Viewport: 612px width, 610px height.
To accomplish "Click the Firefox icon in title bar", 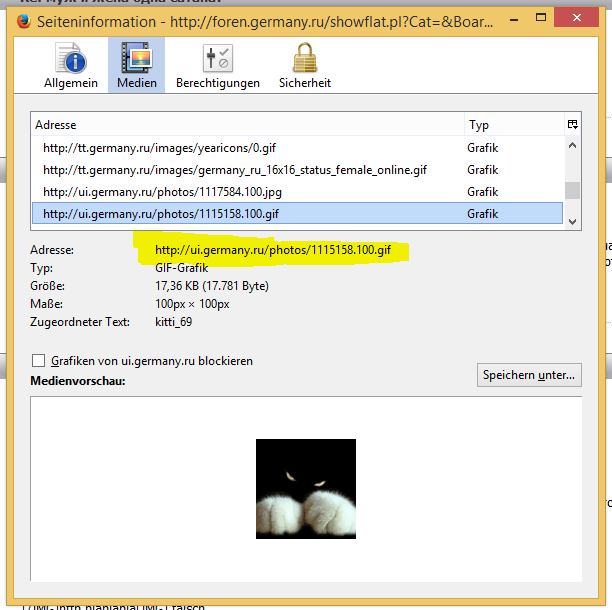I will point(24,22).
